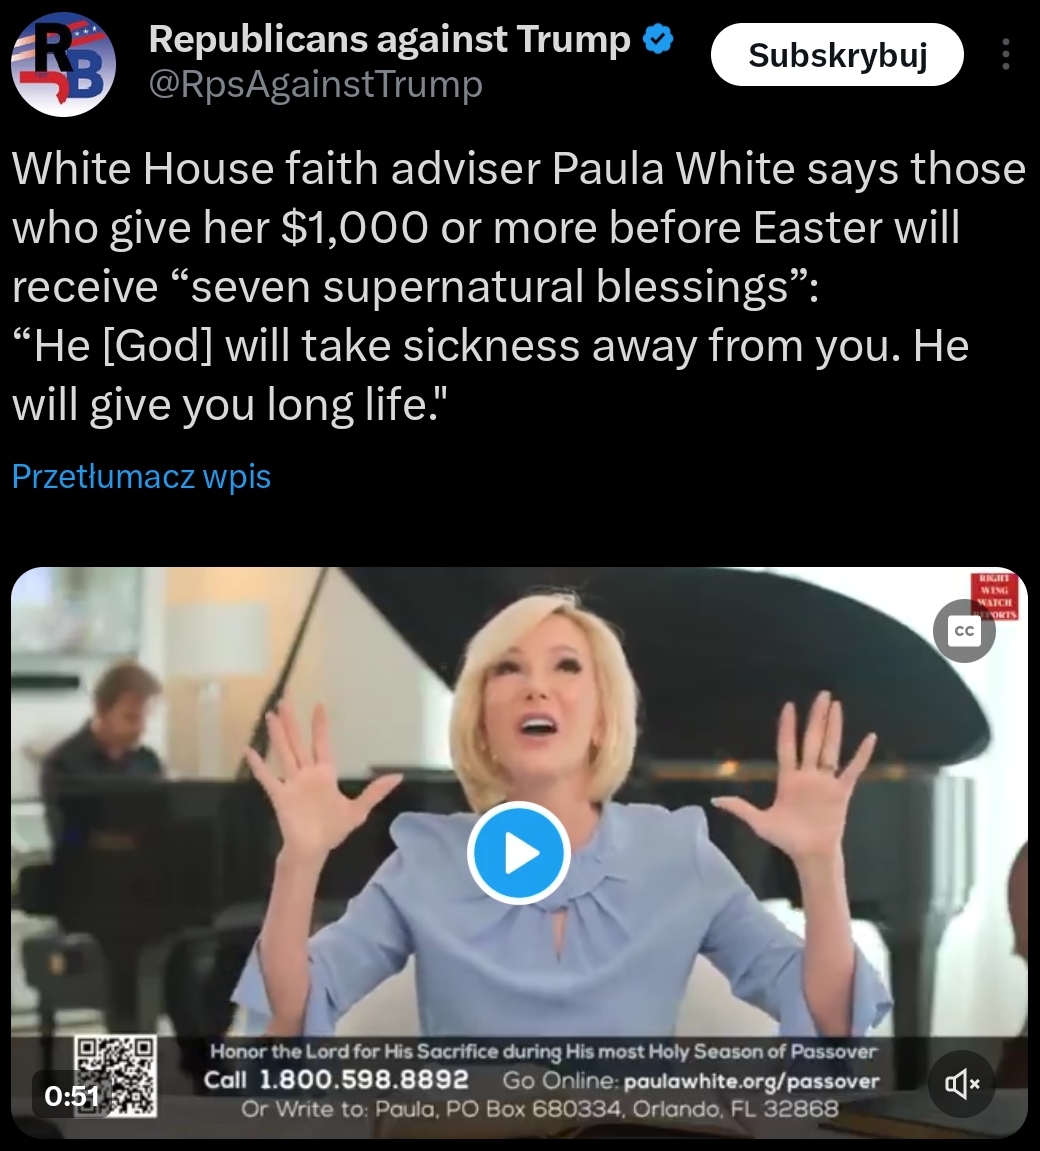This screenshot has height=1151, width=1040.
Task: Open the Republicans against Trump account name
Action: pyautogui.click(x=390, y=40)
